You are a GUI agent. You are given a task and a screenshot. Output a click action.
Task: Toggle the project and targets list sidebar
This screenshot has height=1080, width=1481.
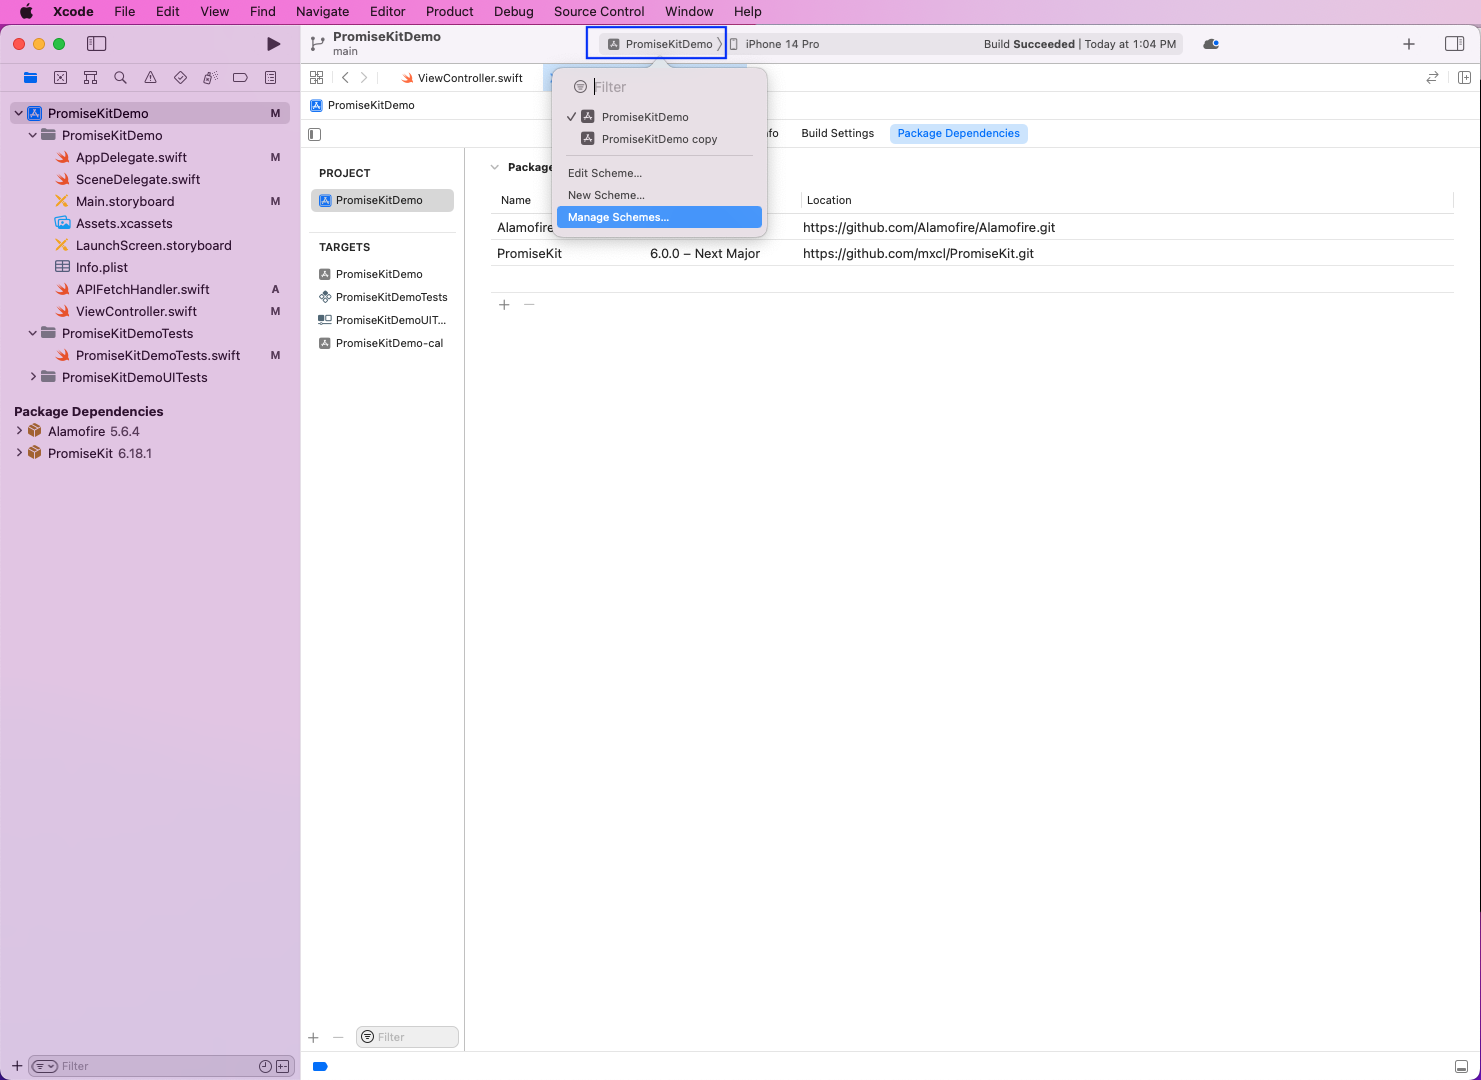pos(315,134)
